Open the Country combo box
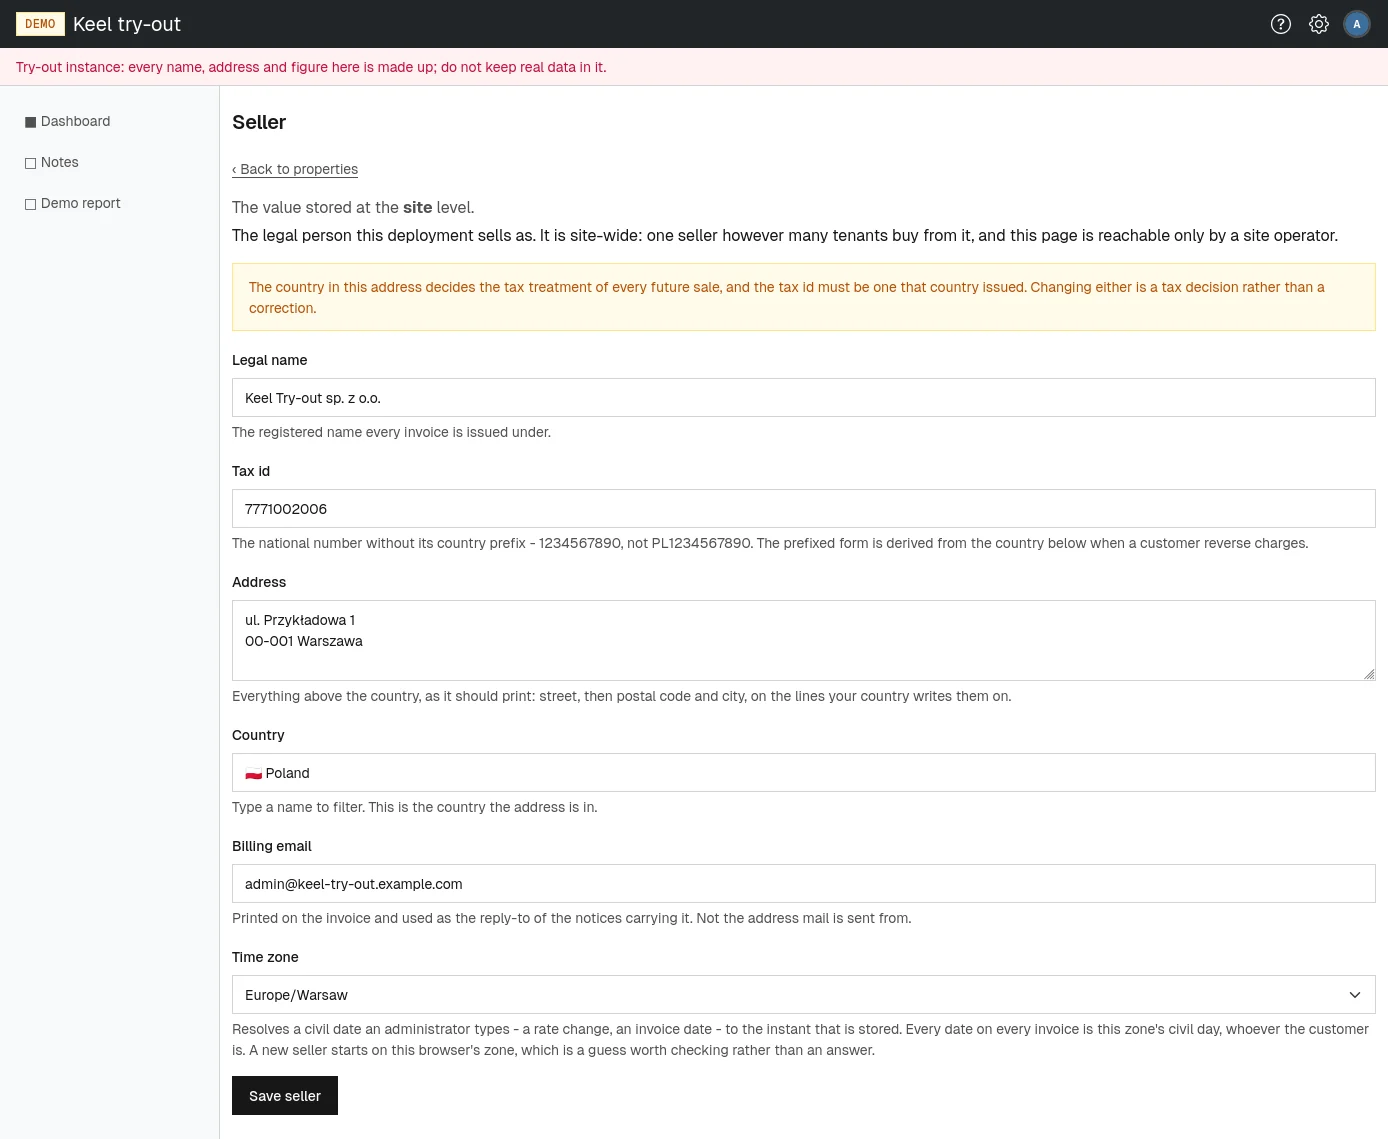This screenshot has height=1139, width=1388. [803, 773]
